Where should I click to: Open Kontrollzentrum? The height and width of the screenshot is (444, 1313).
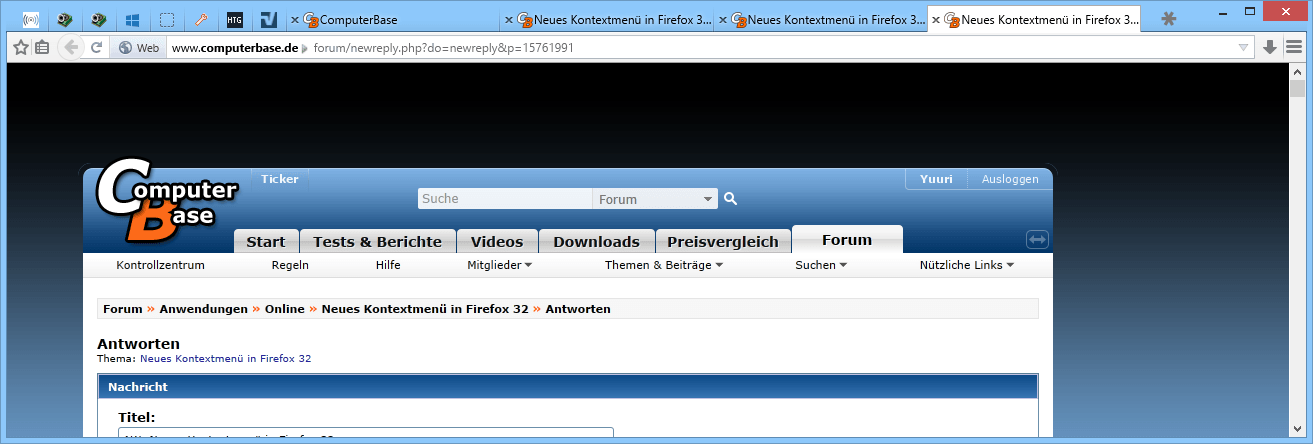[160, 265]
